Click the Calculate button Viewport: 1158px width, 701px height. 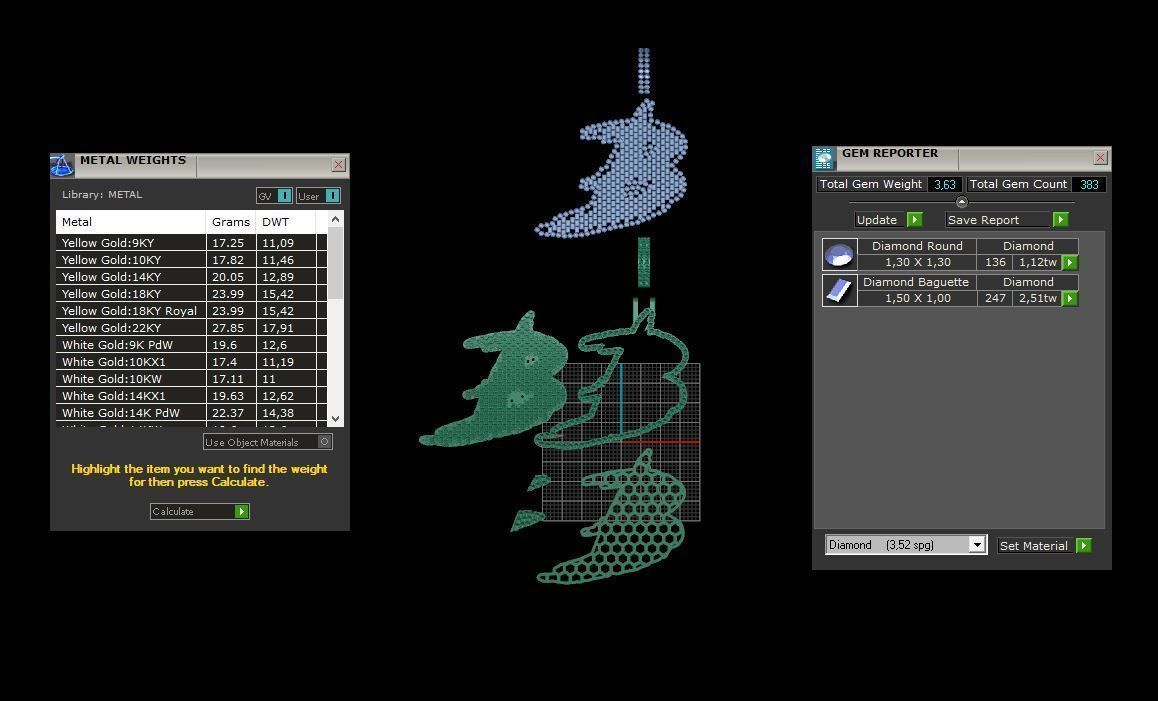click(199, 511)
